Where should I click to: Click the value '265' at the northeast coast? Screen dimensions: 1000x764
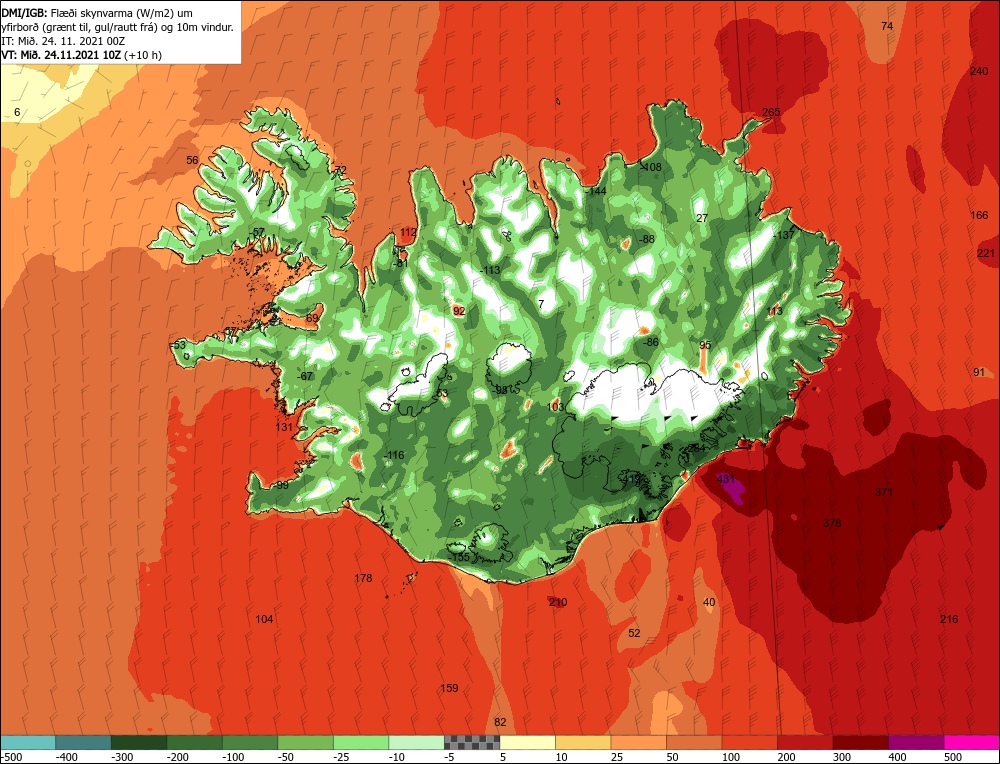771,112
